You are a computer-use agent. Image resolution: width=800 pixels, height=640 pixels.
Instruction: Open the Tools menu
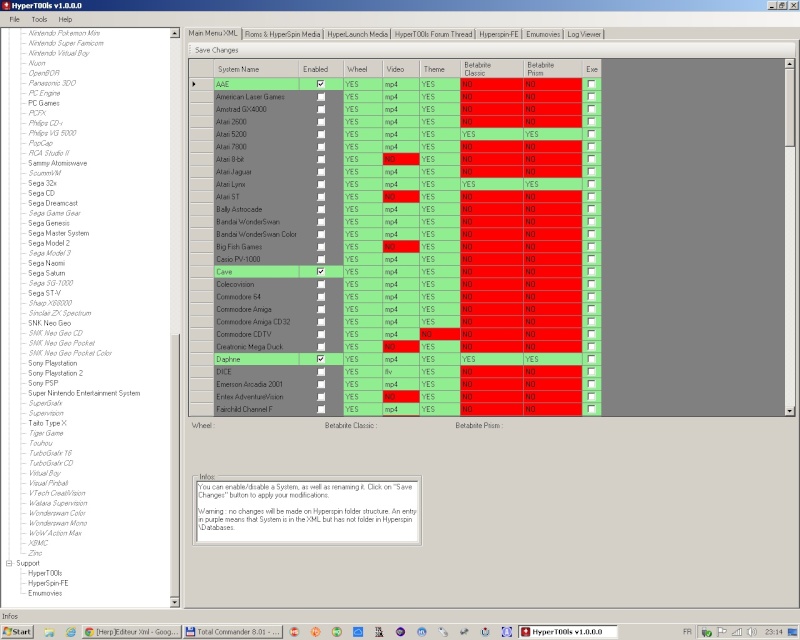pos(39,19)
